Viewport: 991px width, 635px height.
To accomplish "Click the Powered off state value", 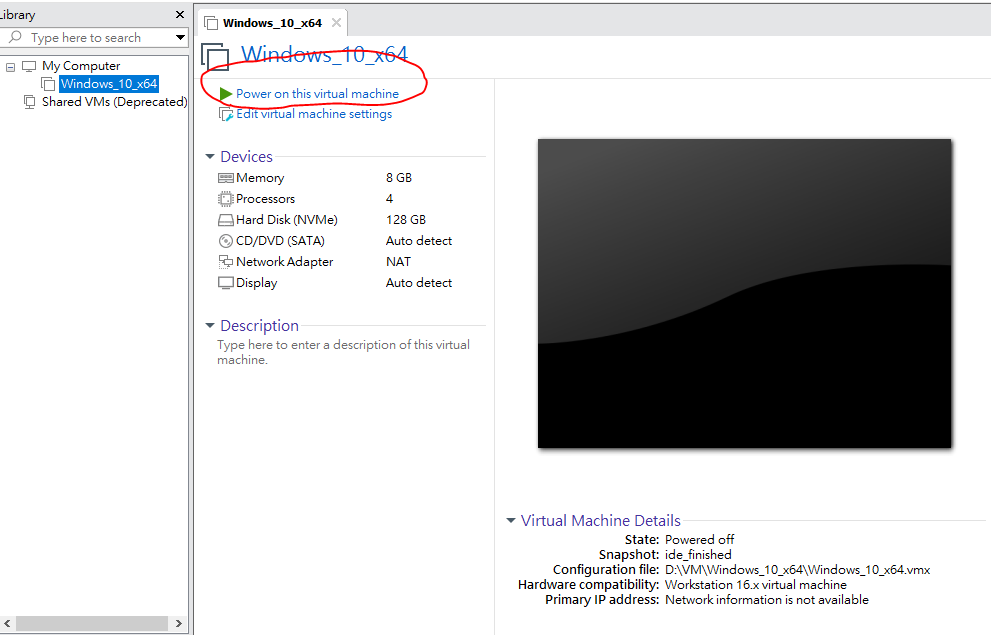I will pos(700,540).
